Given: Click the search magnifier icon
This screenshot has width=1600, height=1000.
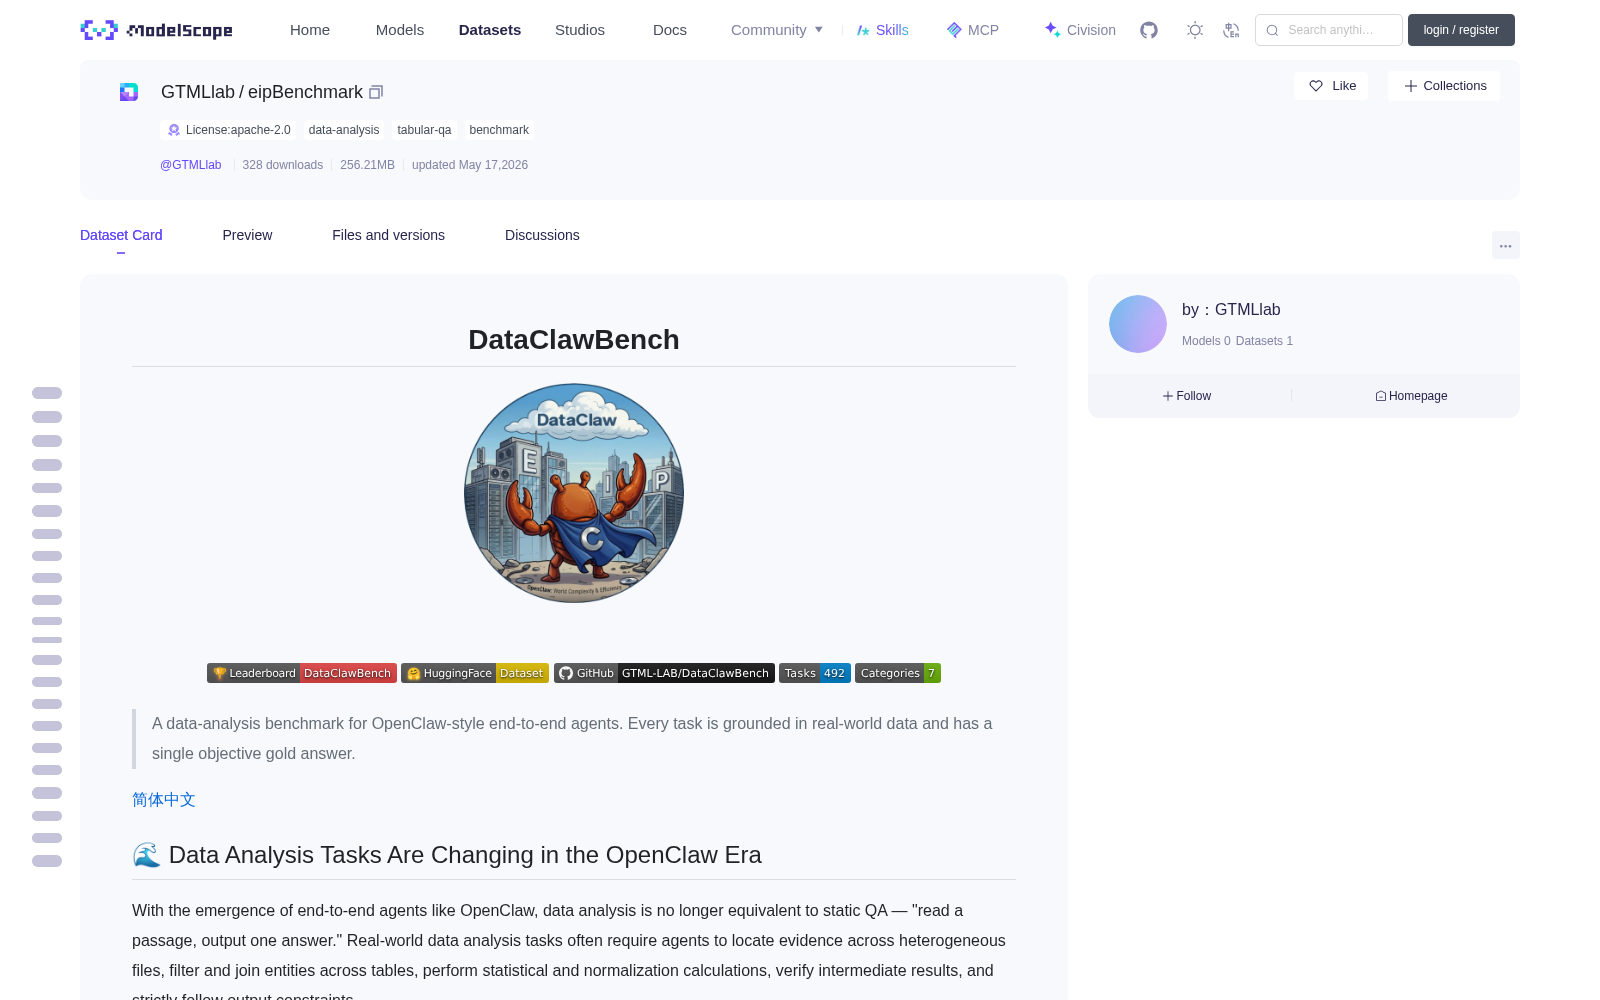Looking at the screenshot, I should coord(1272,30).
